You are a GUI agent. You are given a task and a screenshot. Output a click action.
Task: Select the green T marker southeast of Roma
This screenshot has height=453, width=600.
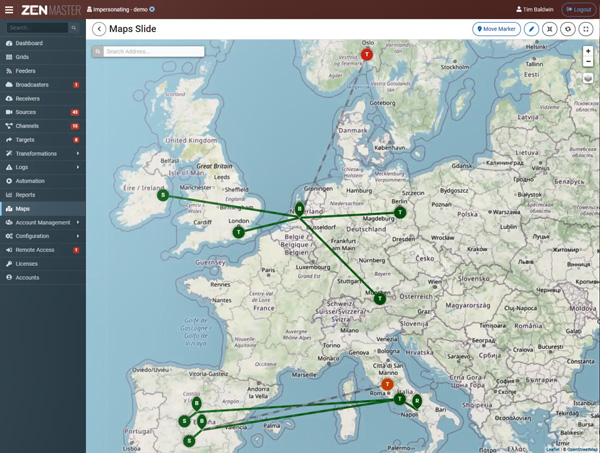(x=400, y=399)
